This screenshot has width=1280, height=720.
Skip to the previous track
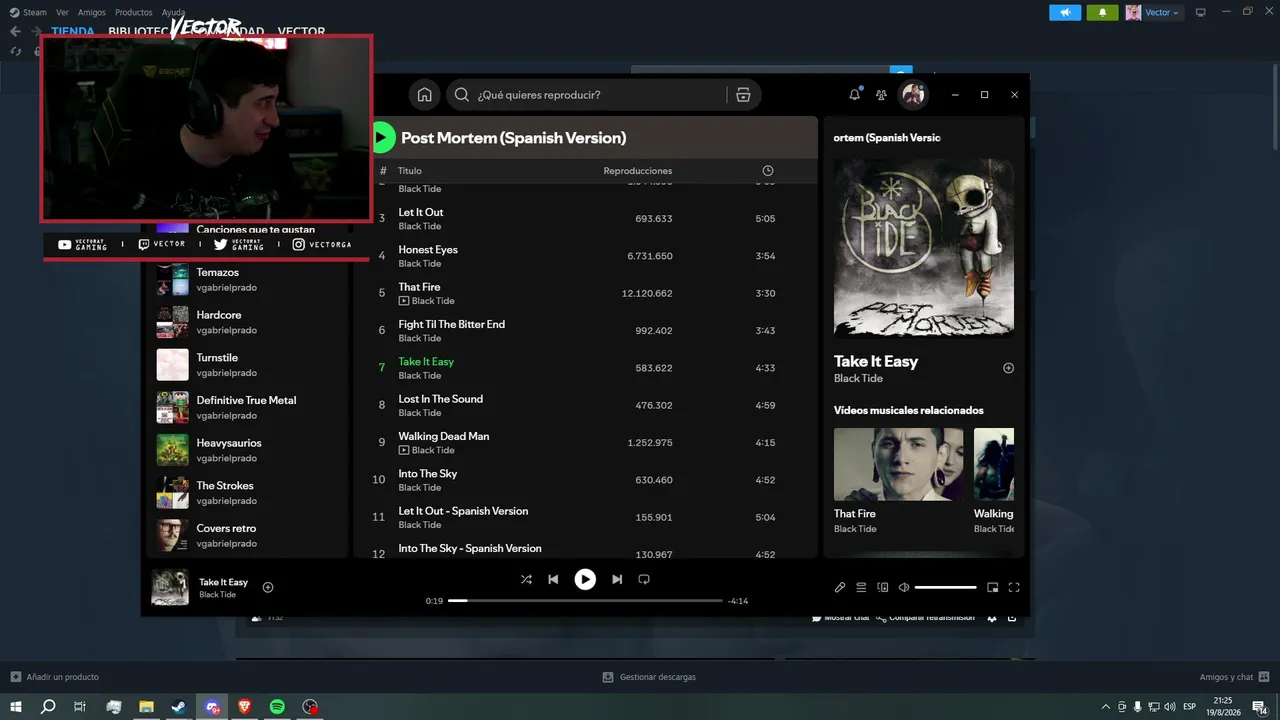pos(553,579)
